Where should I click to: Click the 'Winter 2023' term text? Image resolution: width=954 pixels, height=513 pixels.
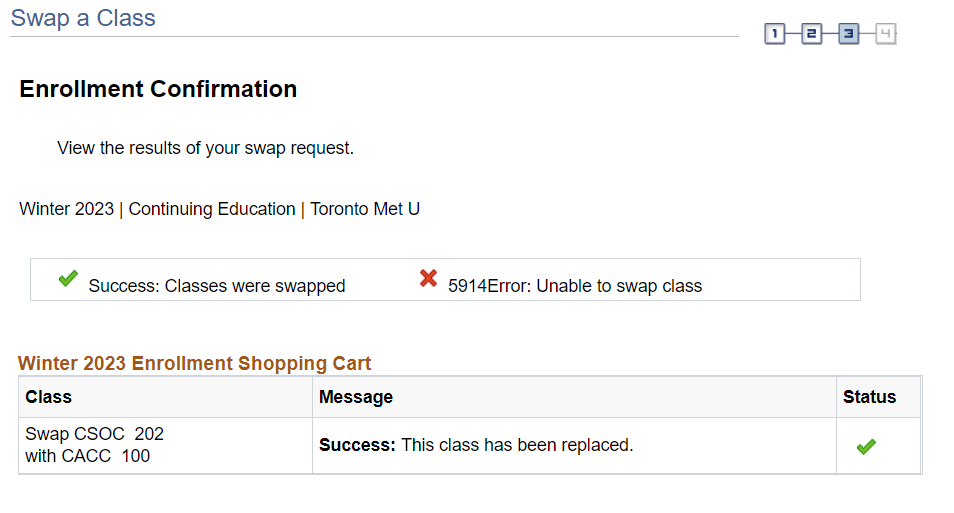[66, 209]
